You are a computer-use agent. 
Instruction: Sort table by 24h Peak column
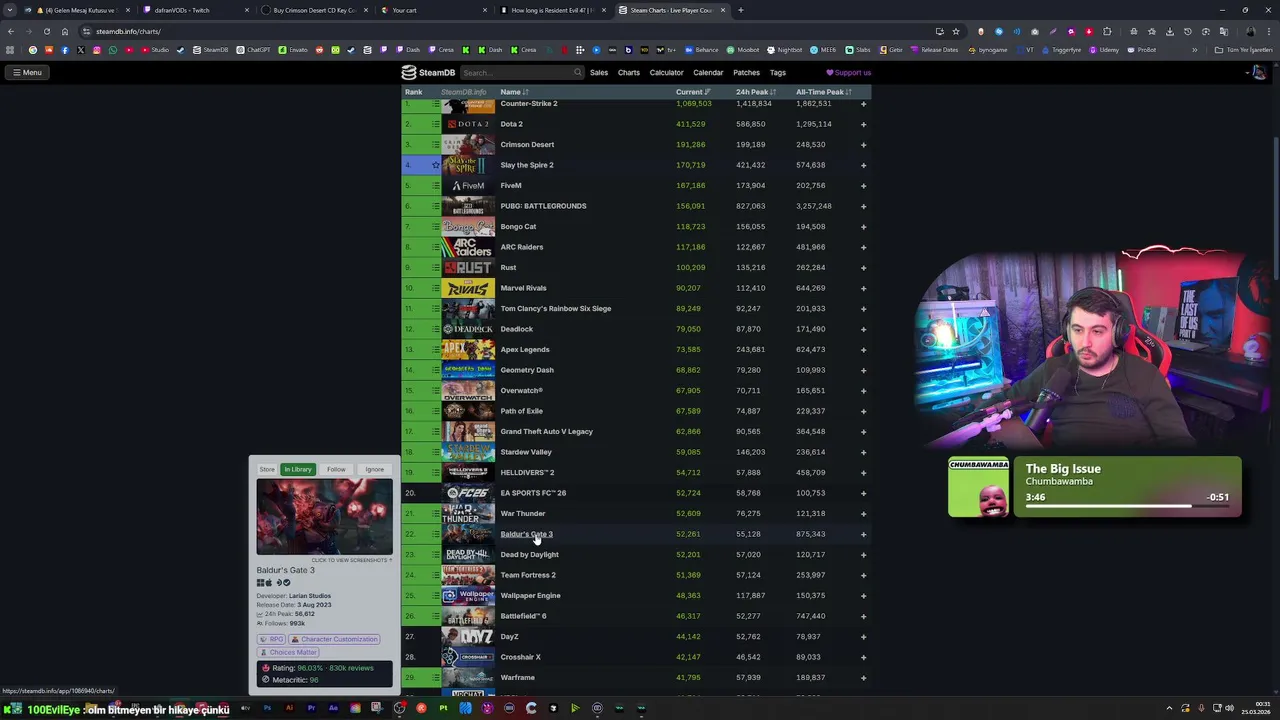(755, 92)
